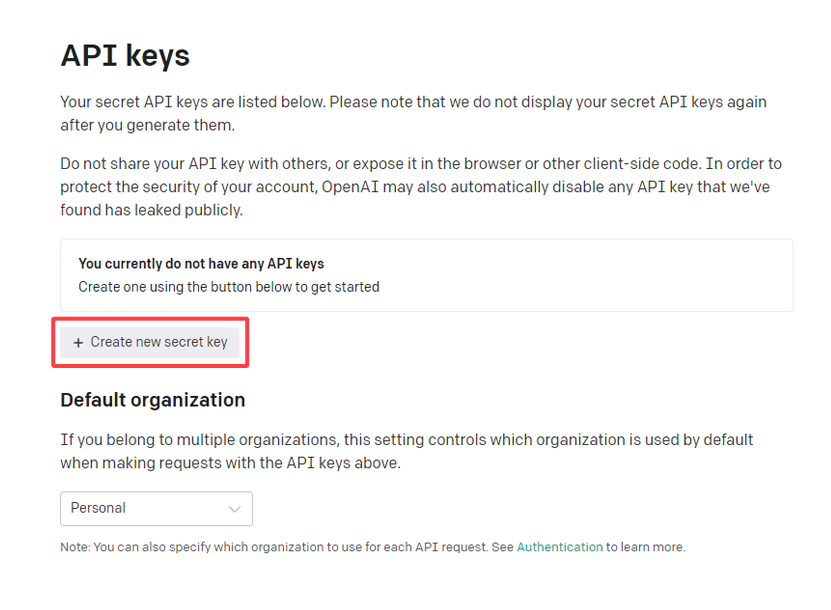
Task: Click the bold no API keys message
Action: (201, 264)
